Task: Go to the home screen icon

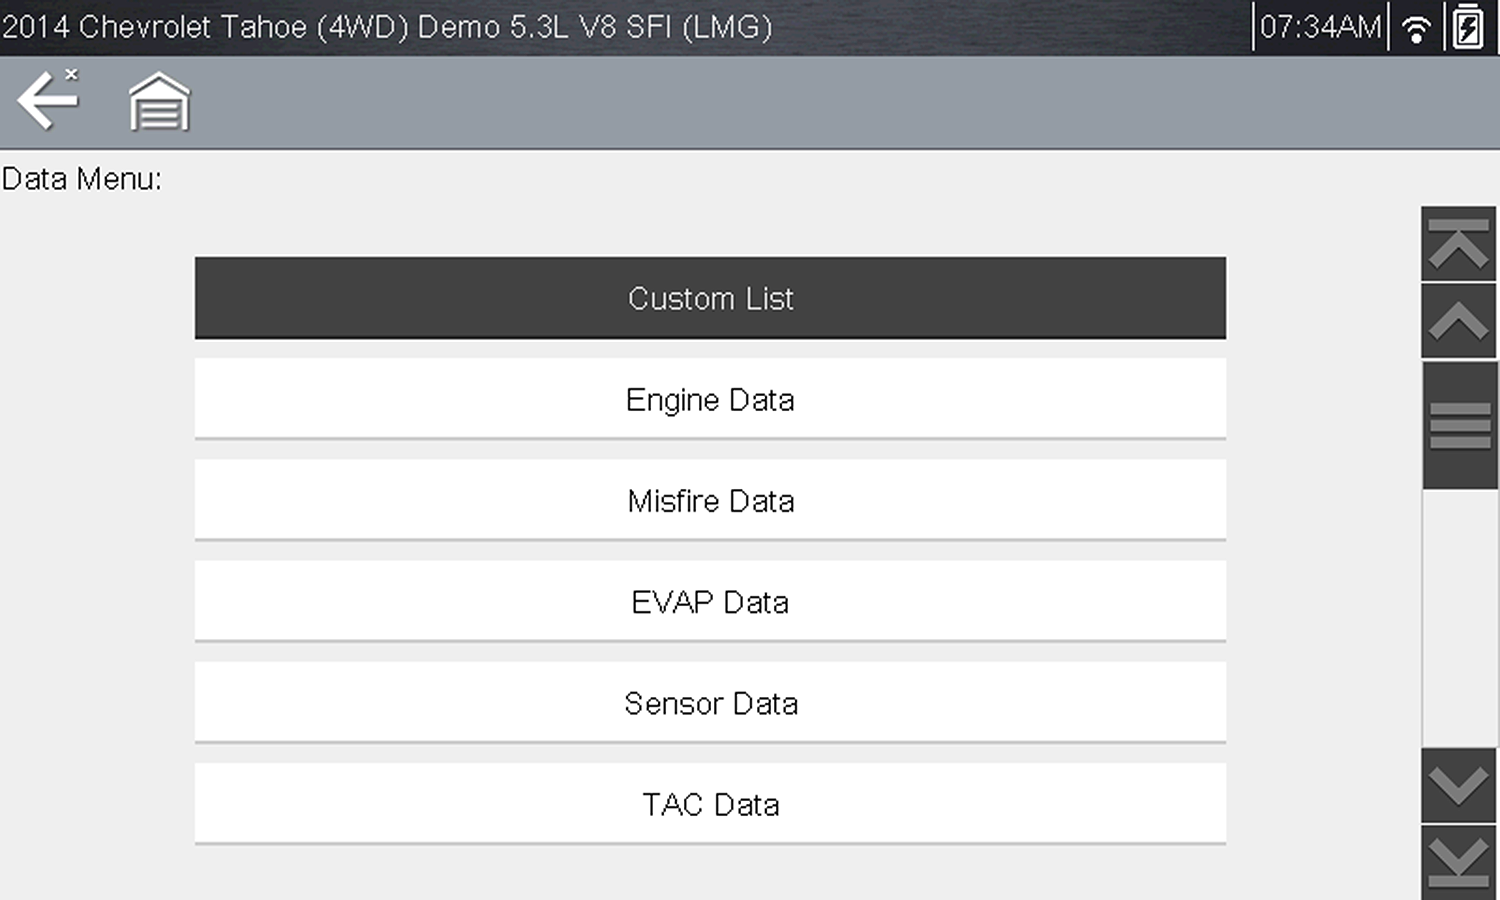Action: [x=159, y=102]
